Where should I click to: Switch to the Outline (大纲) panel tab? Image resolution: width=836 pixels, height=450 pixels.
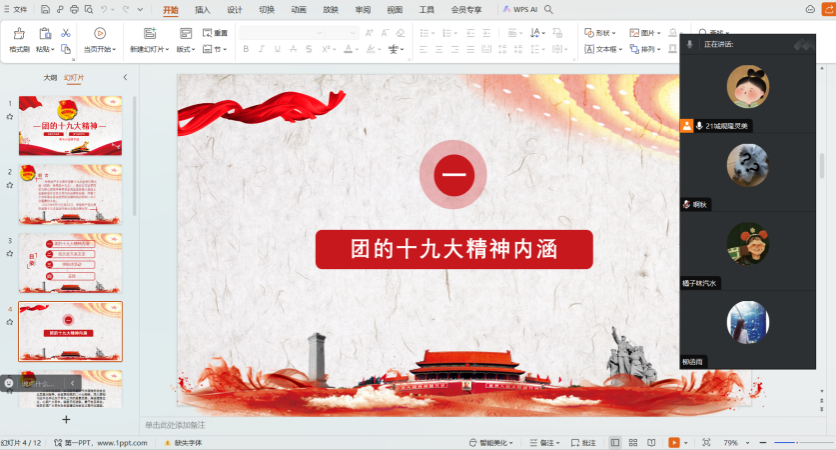[50, 77]
